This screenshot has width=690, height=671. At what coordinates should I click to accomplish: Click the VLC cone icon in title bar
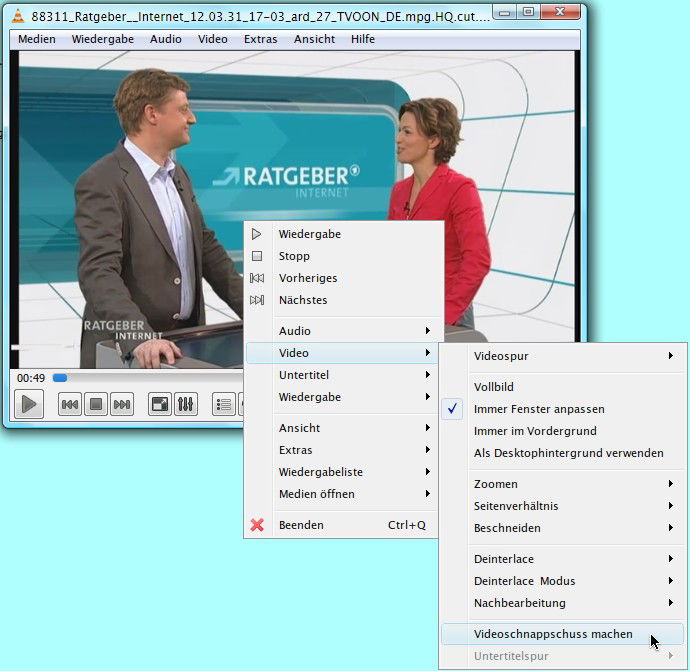(x=18, y=16)
